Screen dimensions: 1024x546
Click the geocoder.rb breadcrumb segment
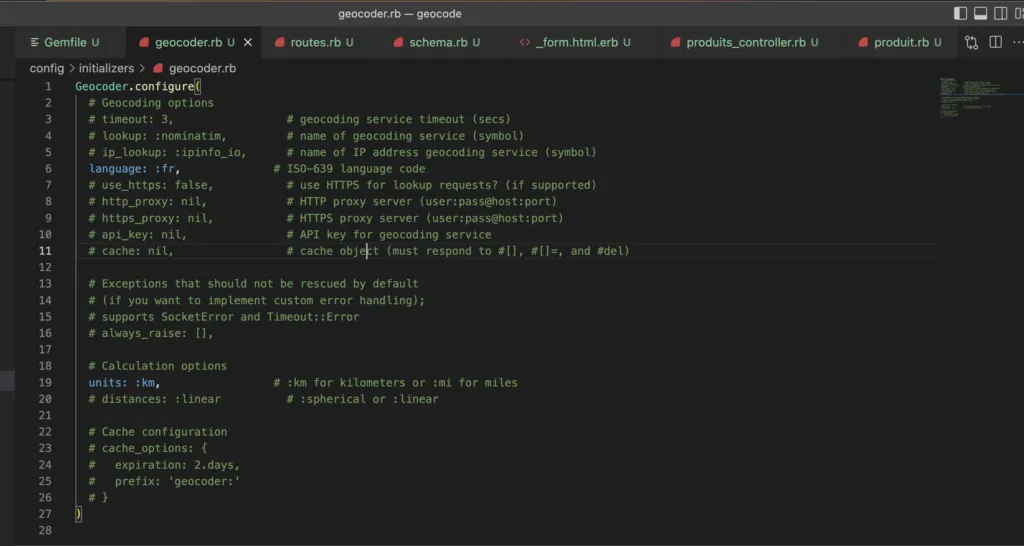click(x=202, y=68)
